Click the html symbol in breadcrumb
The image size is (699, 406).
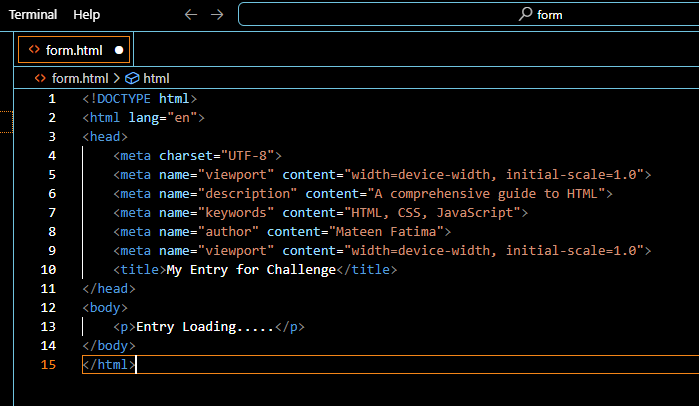point(156,78)
